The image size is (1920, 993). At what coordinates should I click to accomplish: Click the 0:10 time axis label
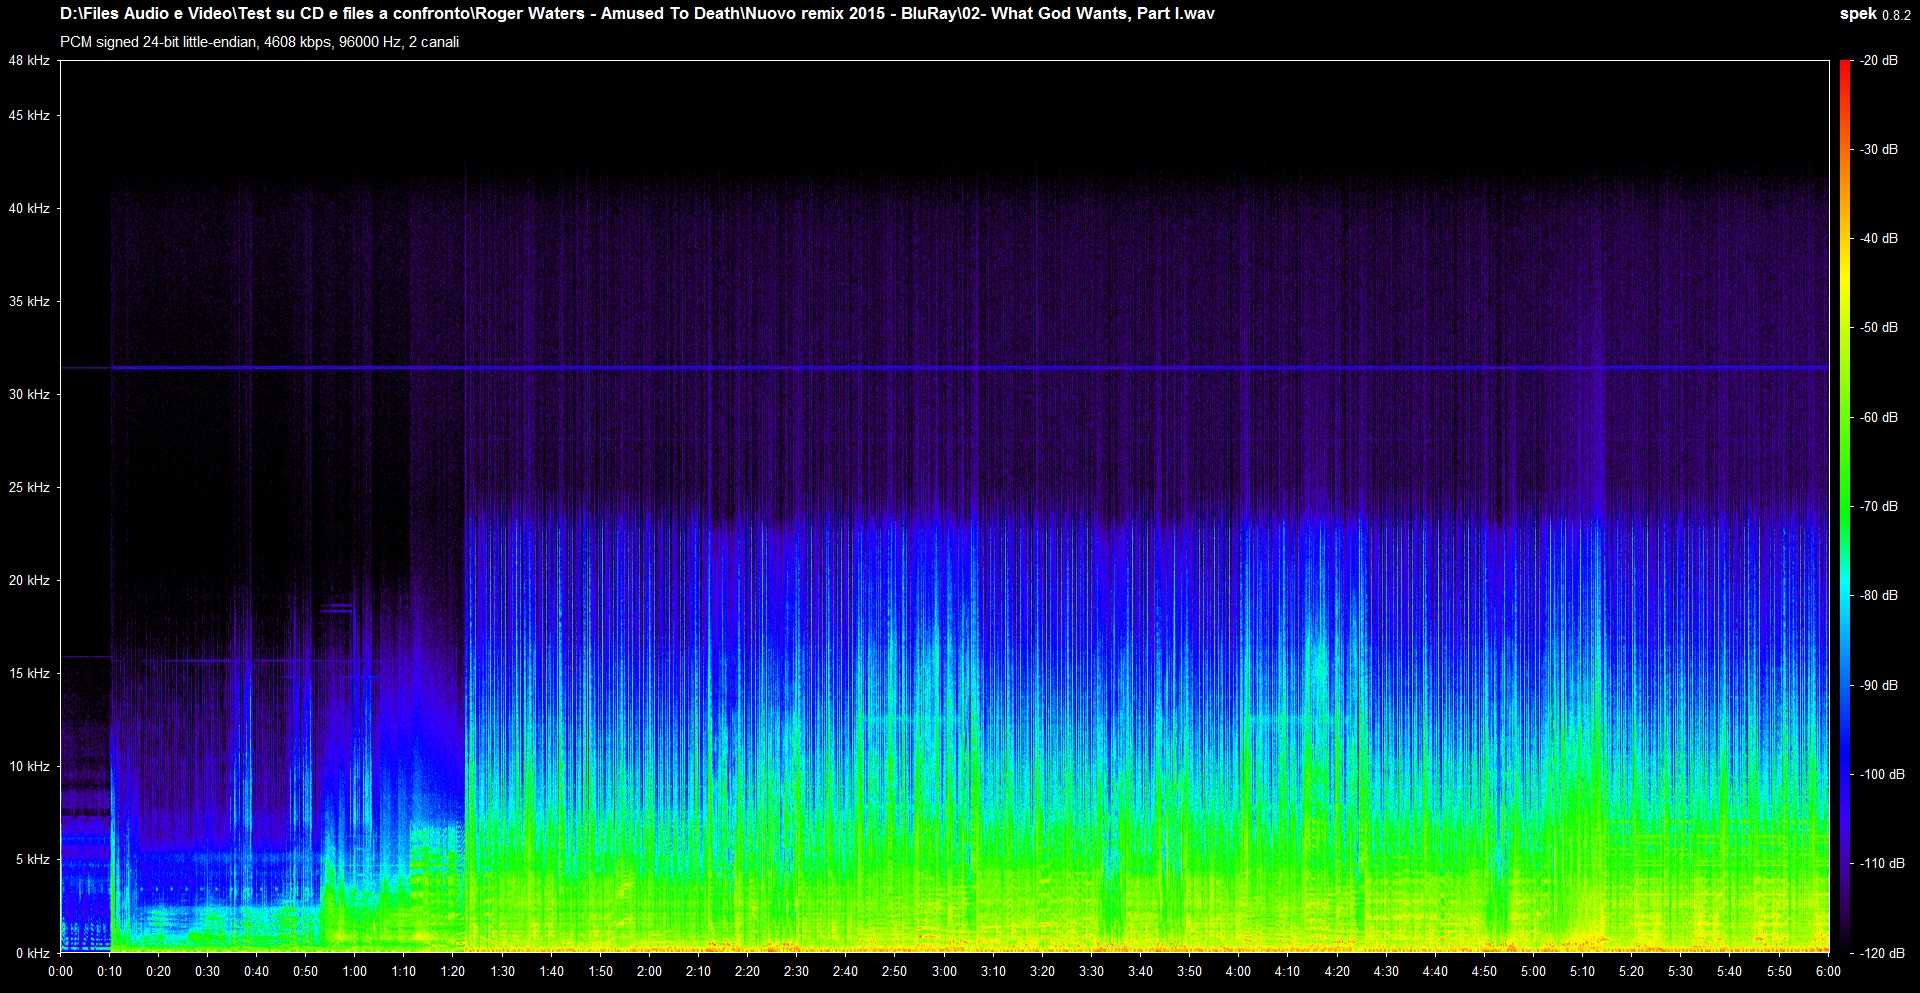click(x=109, y=972)
